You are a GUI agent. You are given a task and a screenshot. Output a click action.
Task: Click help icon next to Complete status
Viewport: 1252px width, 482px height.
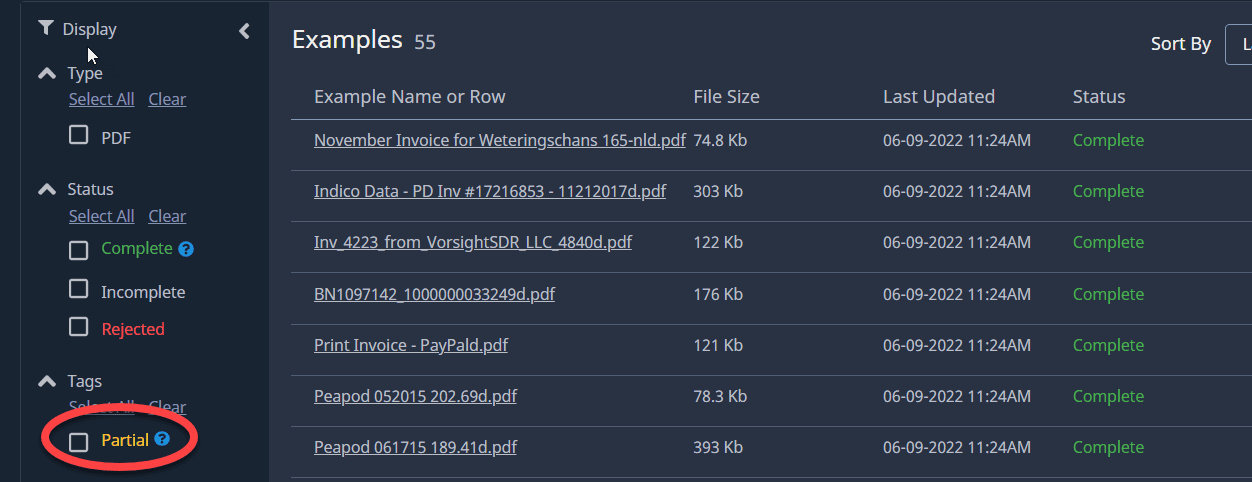[x=185, y=249]
